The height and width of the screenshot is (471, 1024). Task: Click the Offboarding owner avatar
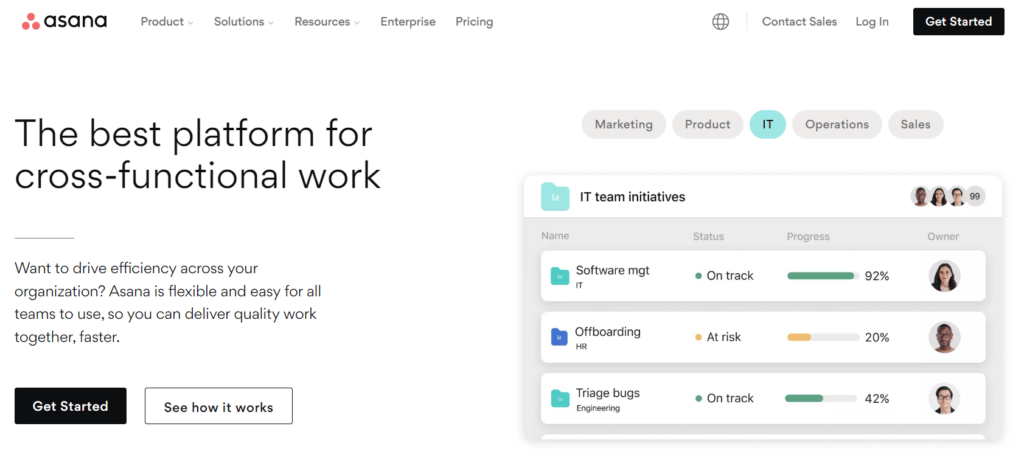(944, 337)
